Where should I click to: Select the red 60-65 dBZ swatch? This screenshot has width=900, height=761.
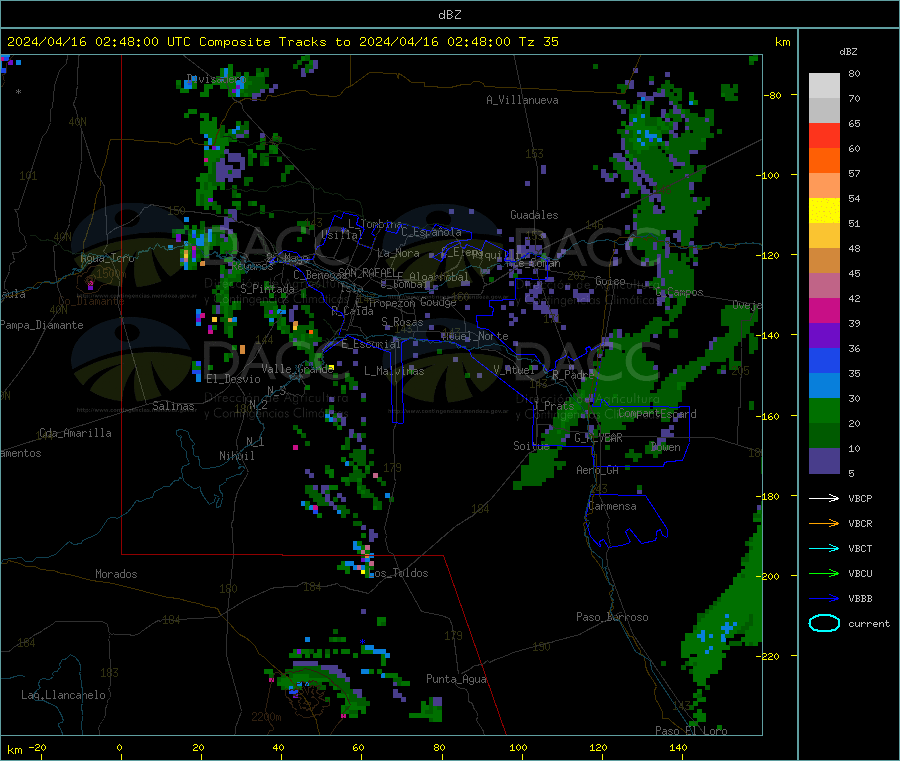(x=824, y=136)
